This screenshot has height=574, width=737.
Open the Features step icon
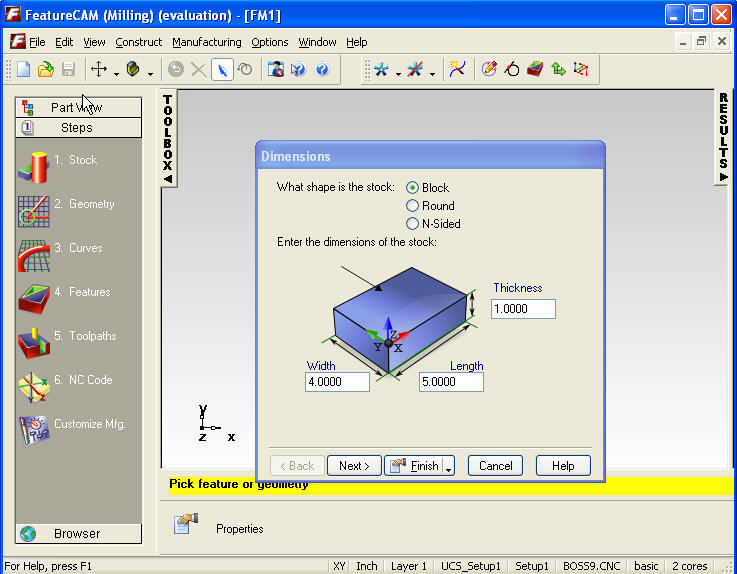pyautogui.click(x=34, y=297)
